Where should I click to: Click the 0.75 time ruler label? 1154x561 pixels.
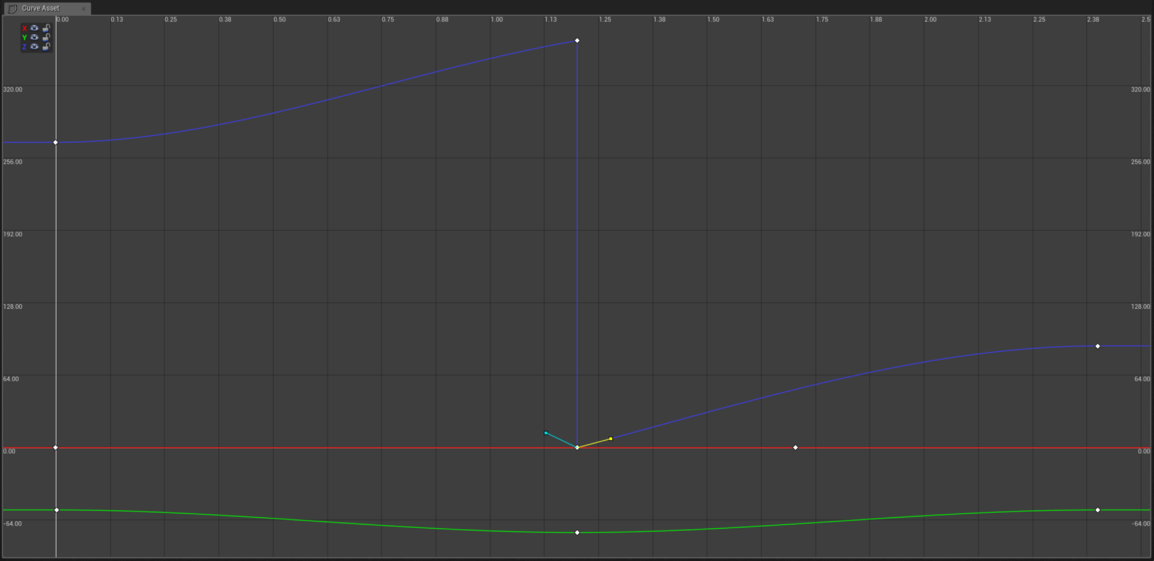[x=388, y=20]
